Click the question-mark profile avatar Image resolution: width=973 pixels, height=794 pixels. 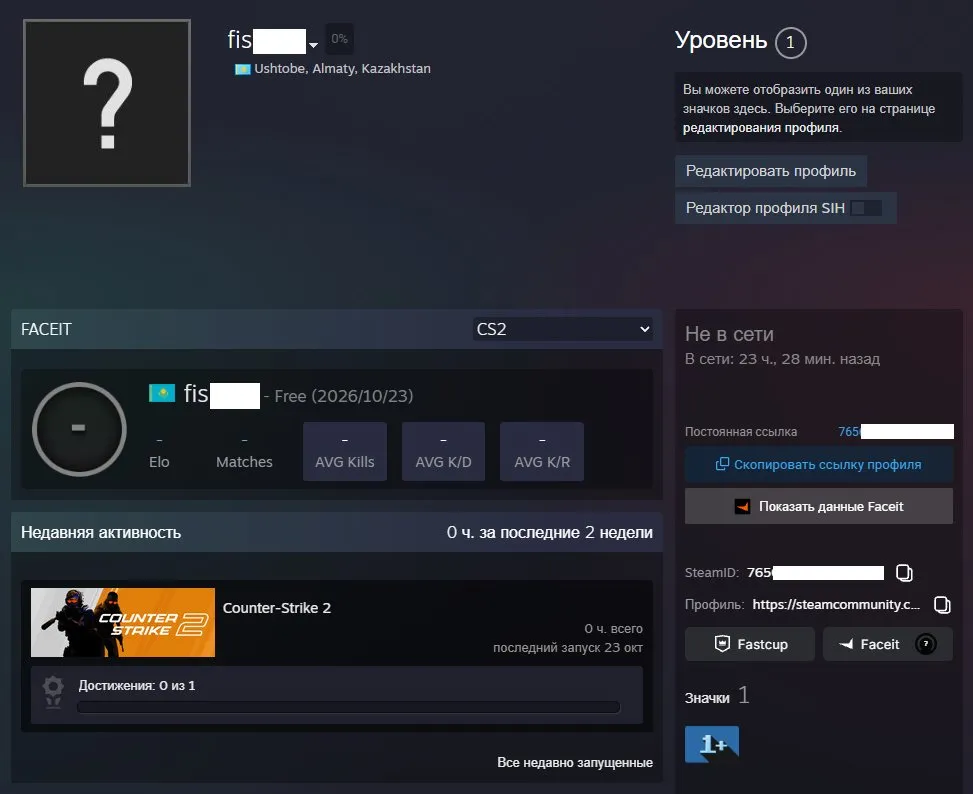[107, 103]
